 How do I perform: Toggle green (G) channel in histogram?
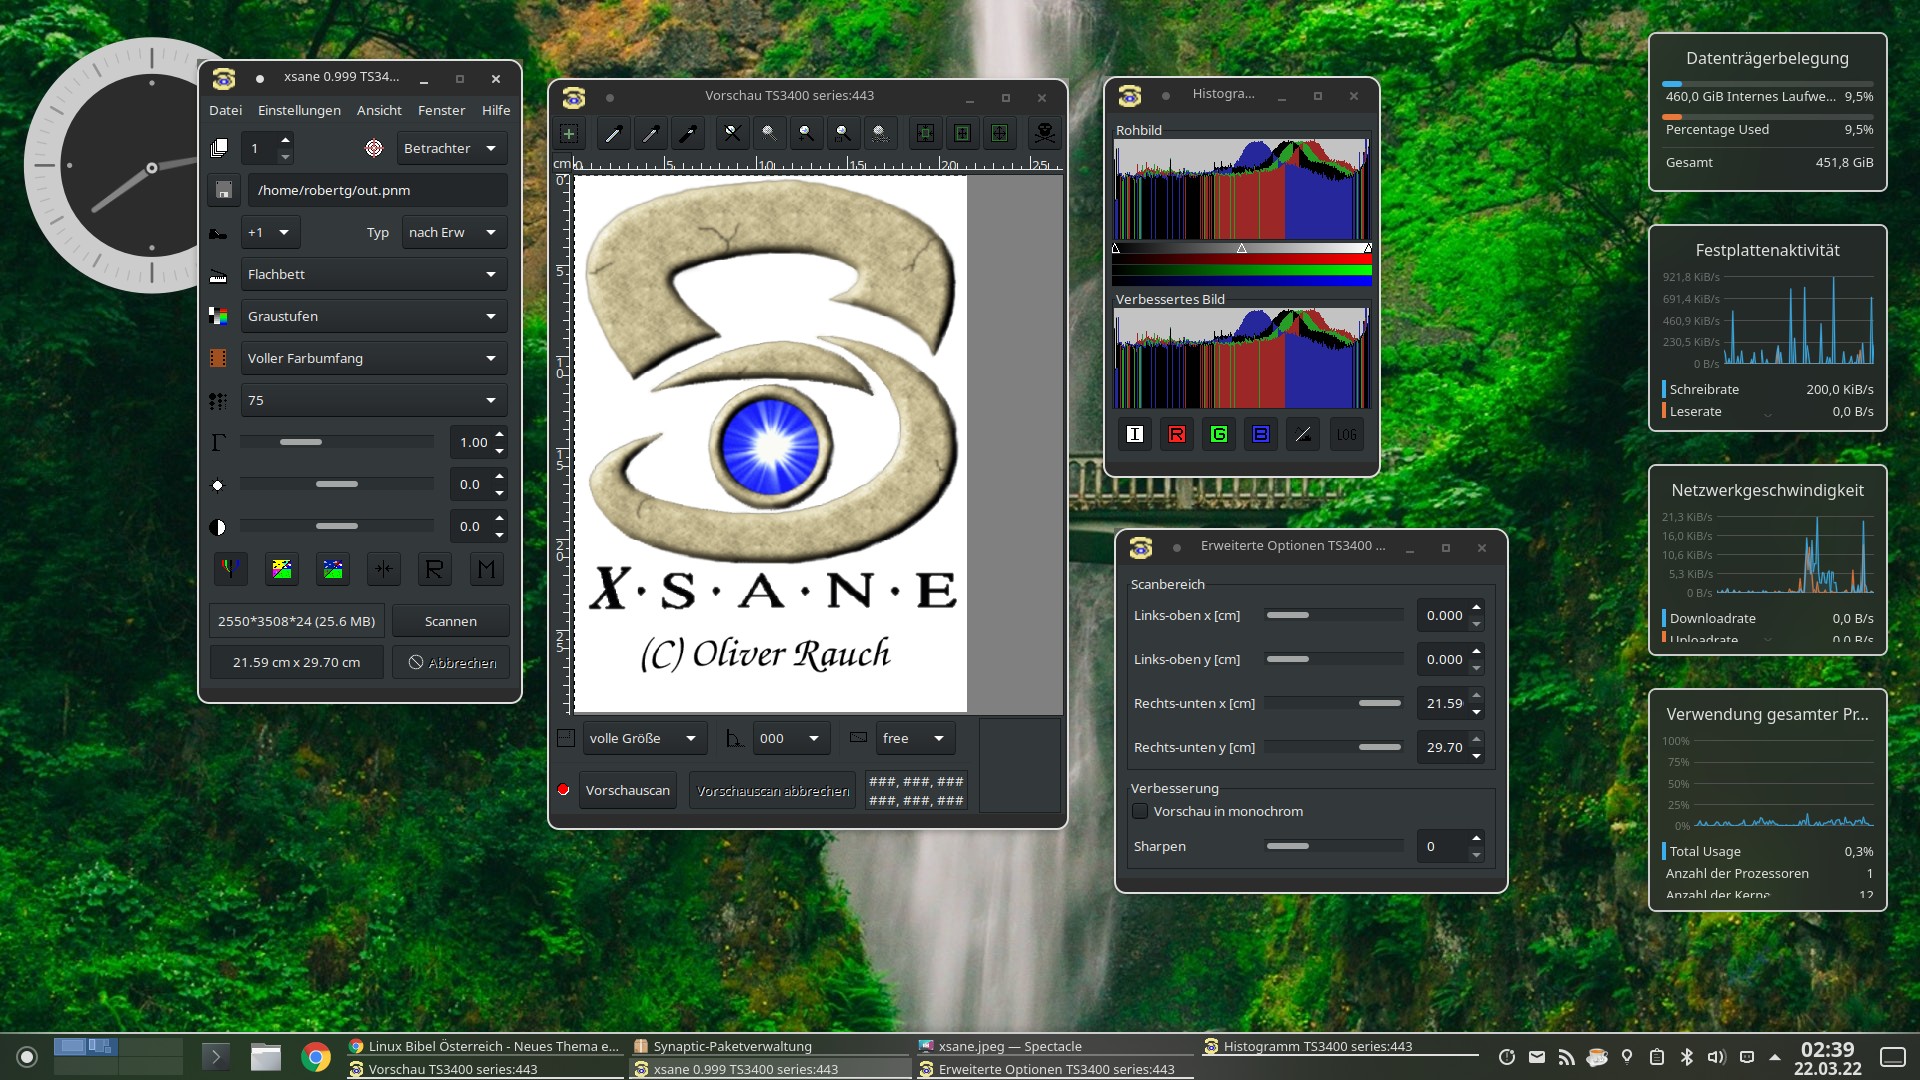click(x=1219, y=434)
